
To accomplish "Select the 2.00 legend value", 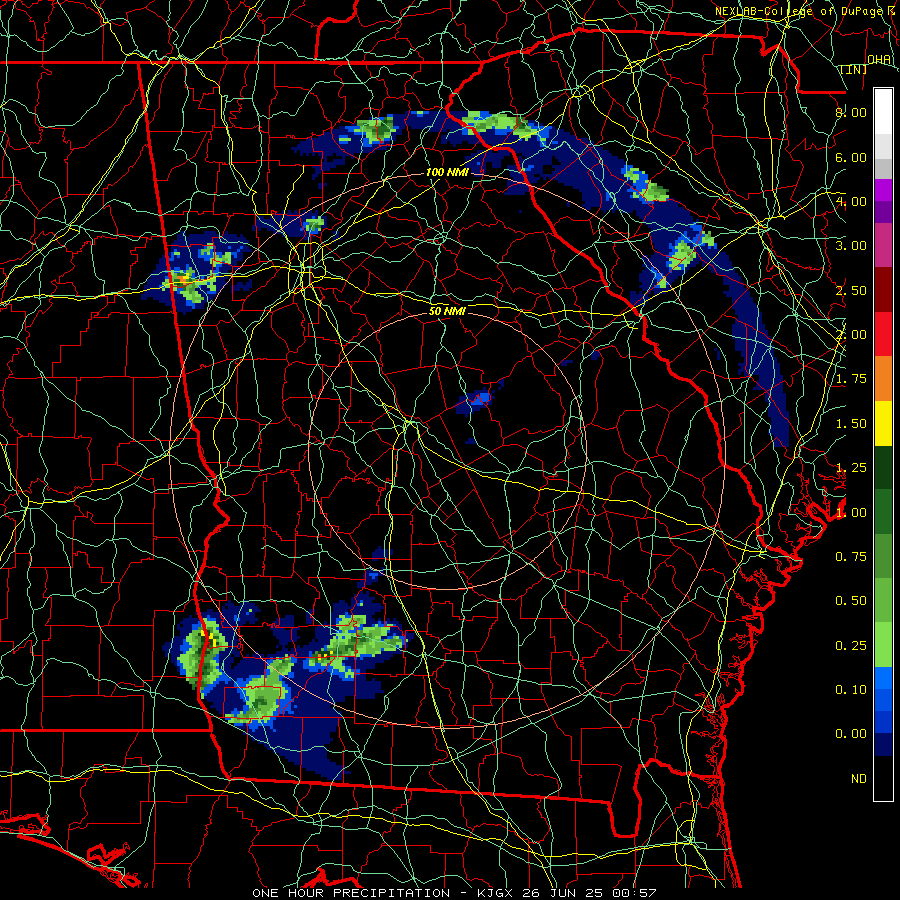I will [x=851, y=335].
